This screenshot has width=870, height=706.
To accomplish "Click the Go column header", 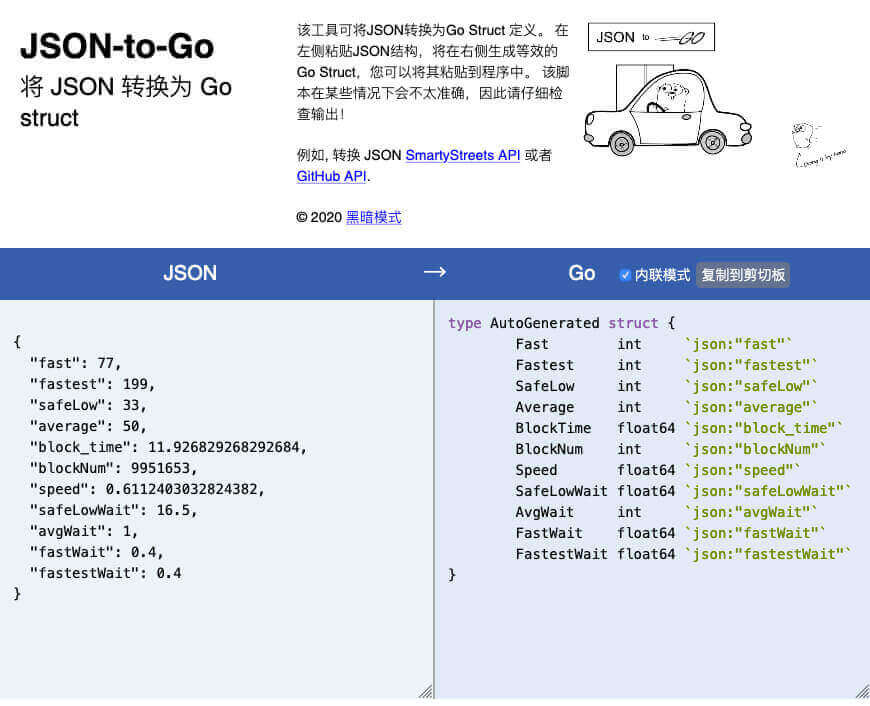I will tap(582, 273).
